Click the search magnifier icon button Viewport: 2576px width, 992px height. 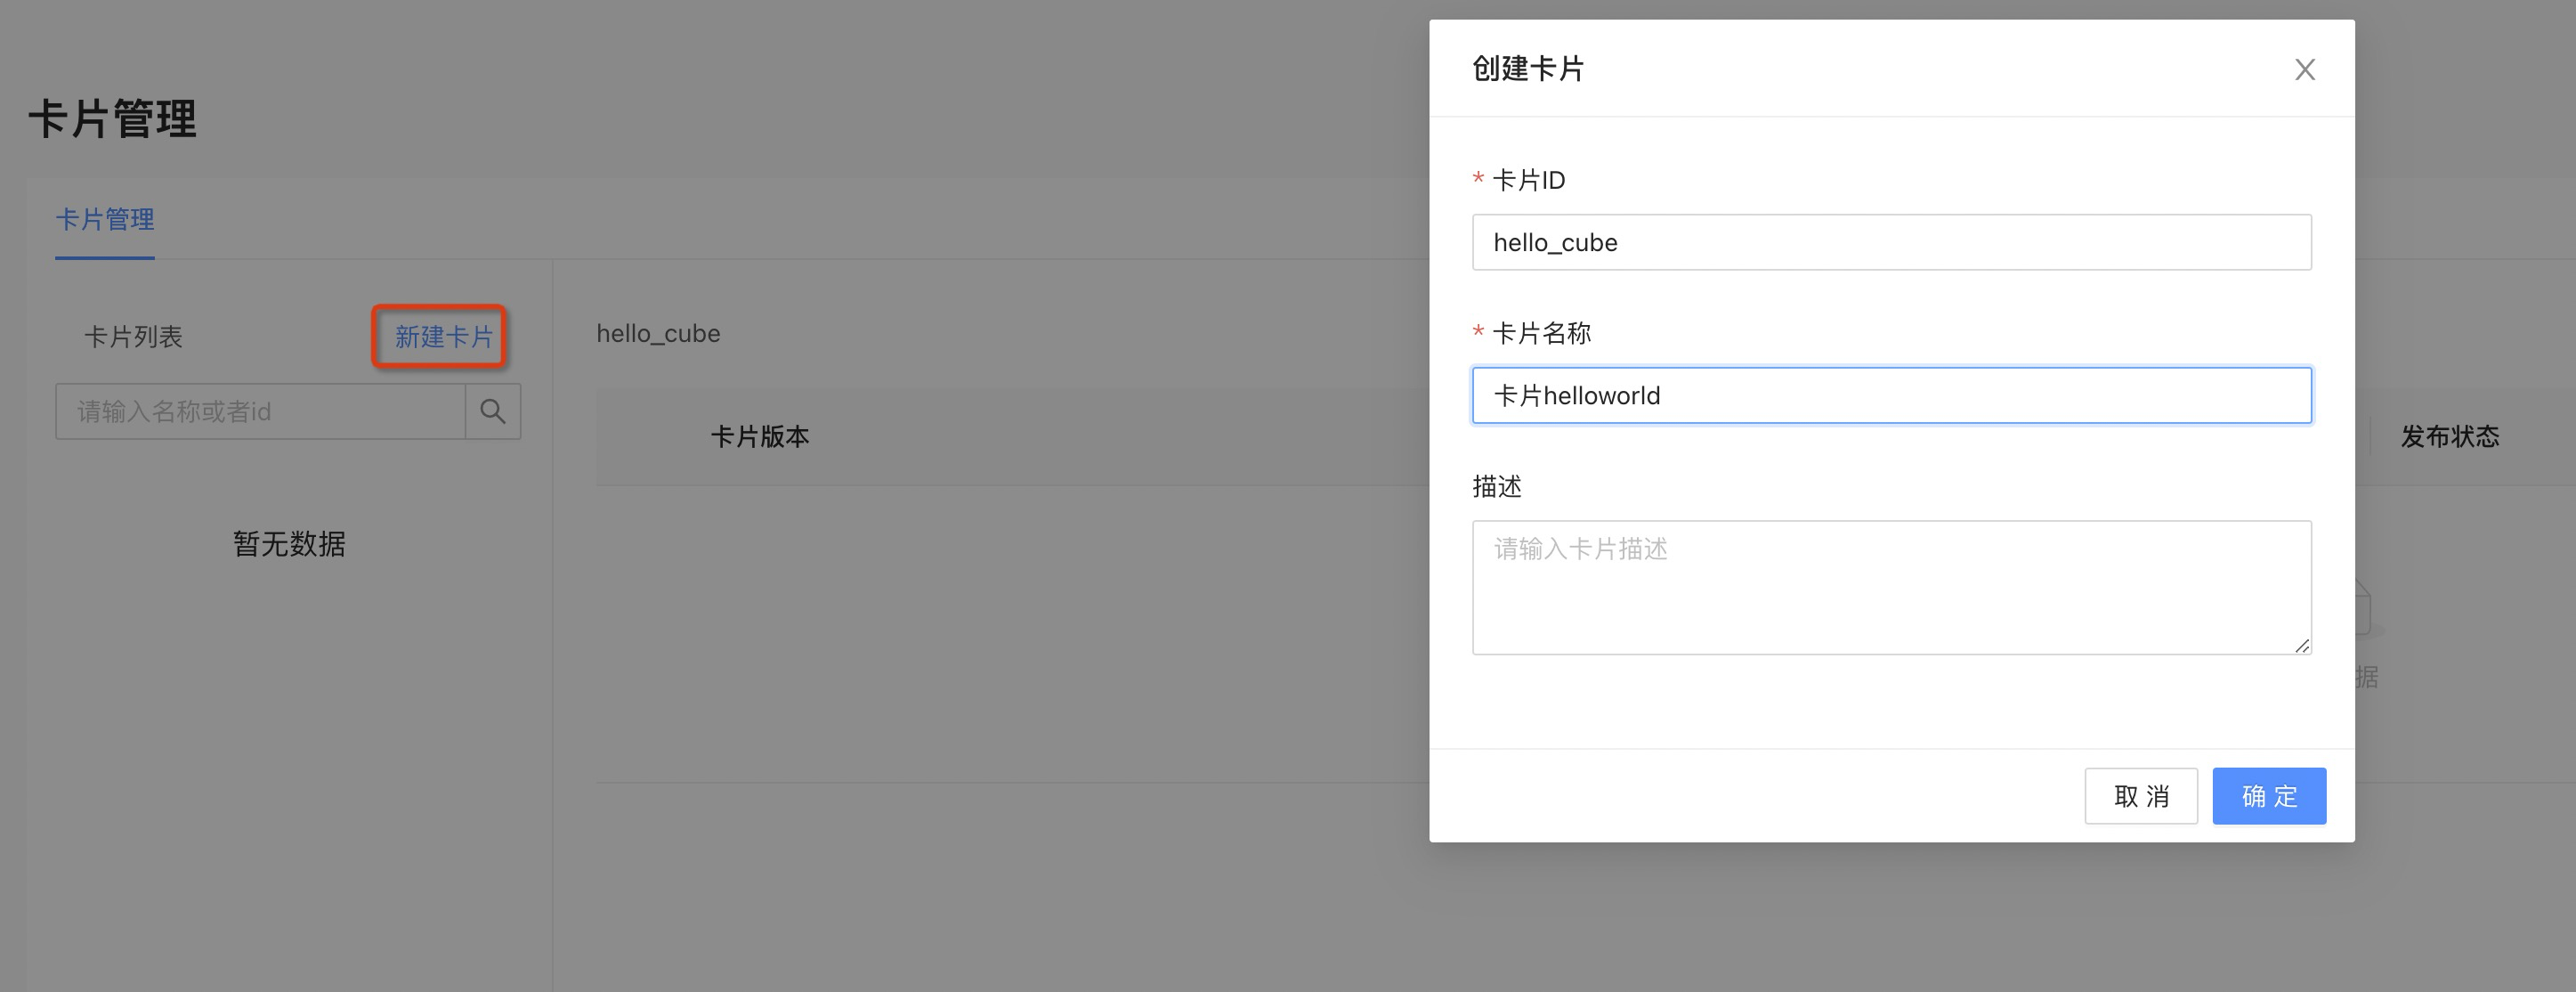492,411
